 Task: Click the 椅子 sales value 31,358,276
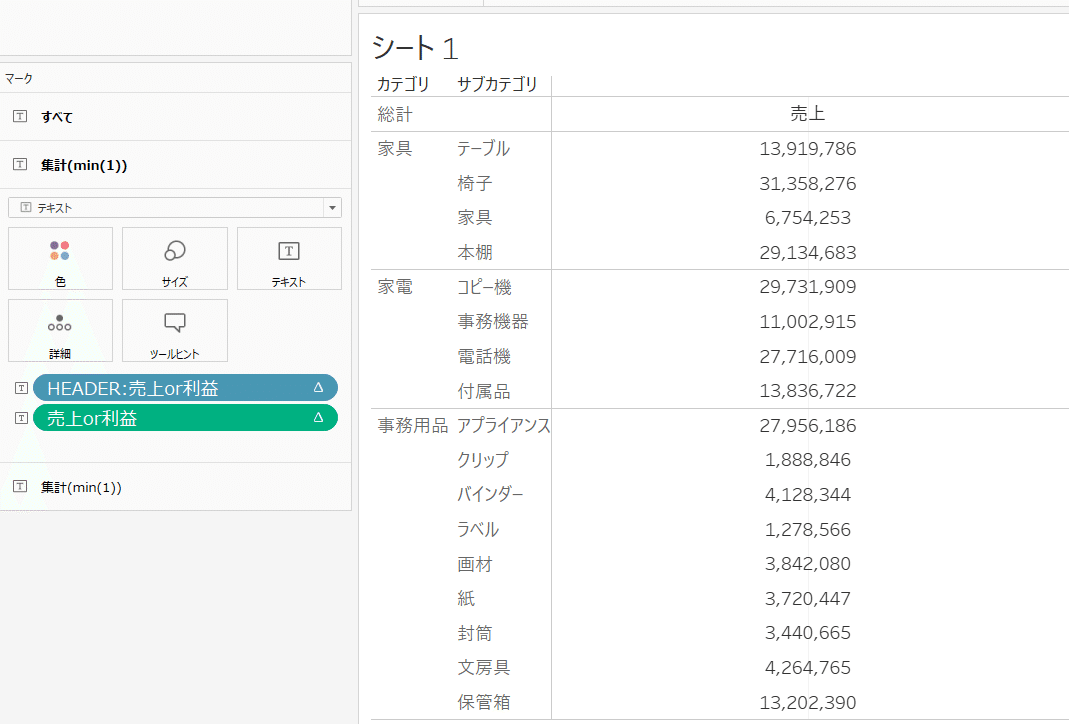(x=807, y=184)
